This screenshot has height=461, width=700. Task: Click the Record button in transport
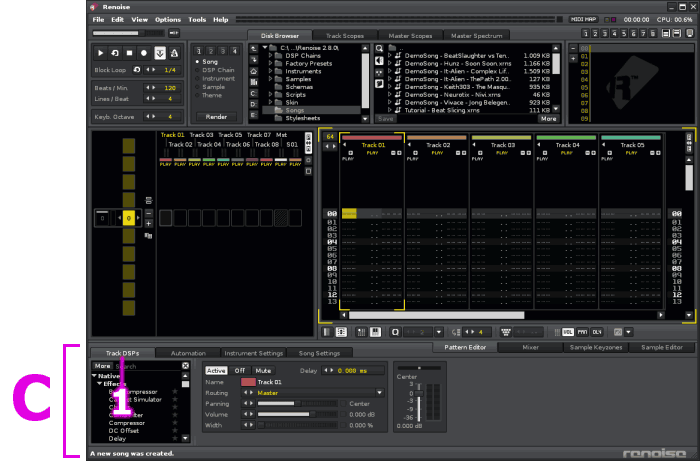coord(144,53)
